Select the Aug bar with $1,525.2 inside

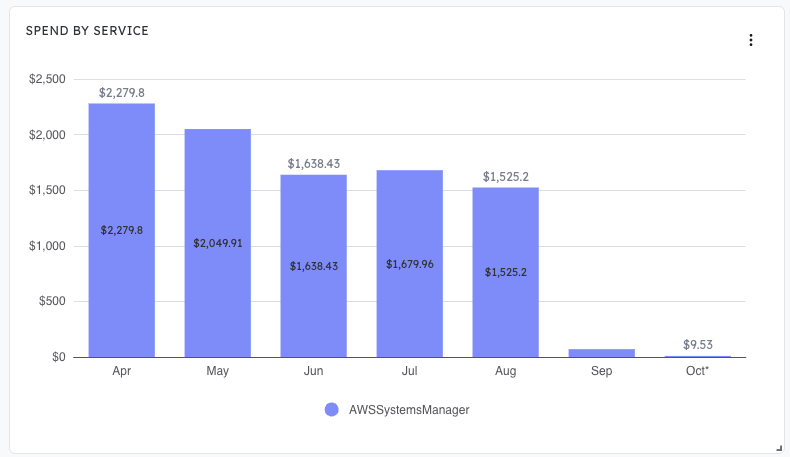505,272
